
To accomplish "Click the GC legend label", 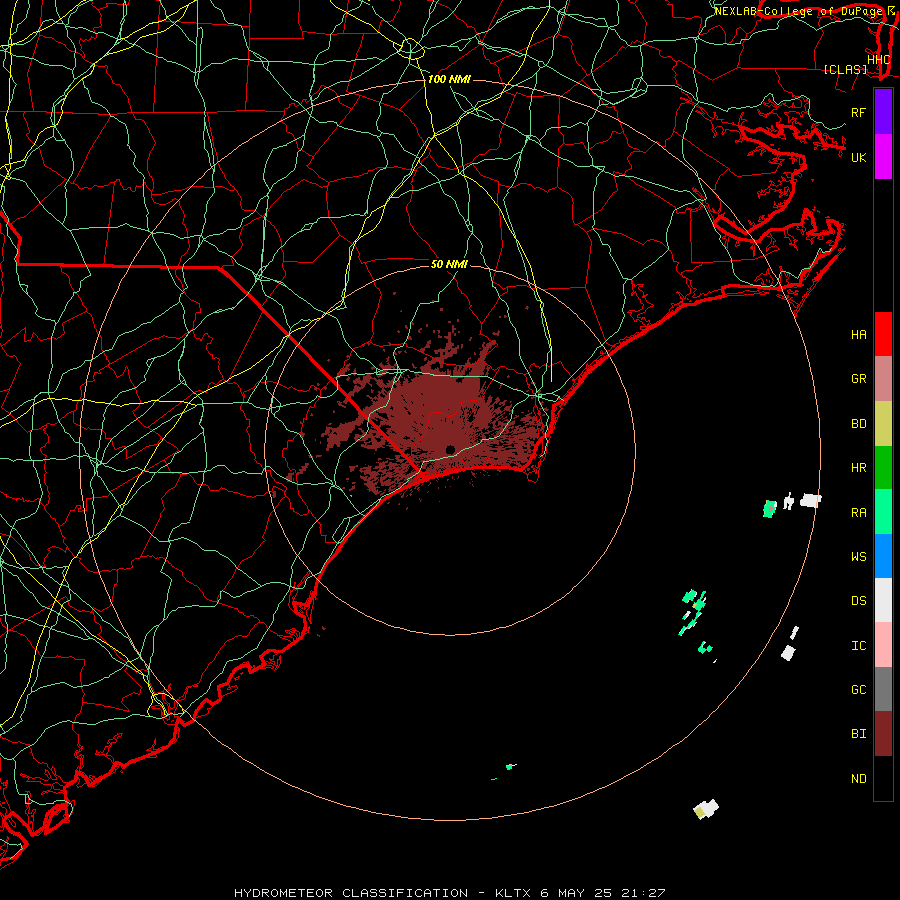I will tap(858, 690).
